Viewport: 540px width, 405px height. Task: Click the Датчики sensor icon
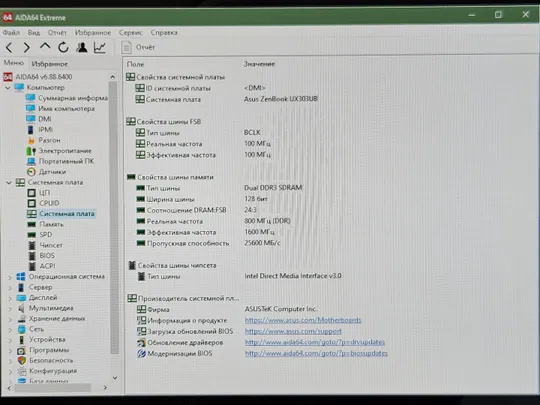tap(31, 172)
